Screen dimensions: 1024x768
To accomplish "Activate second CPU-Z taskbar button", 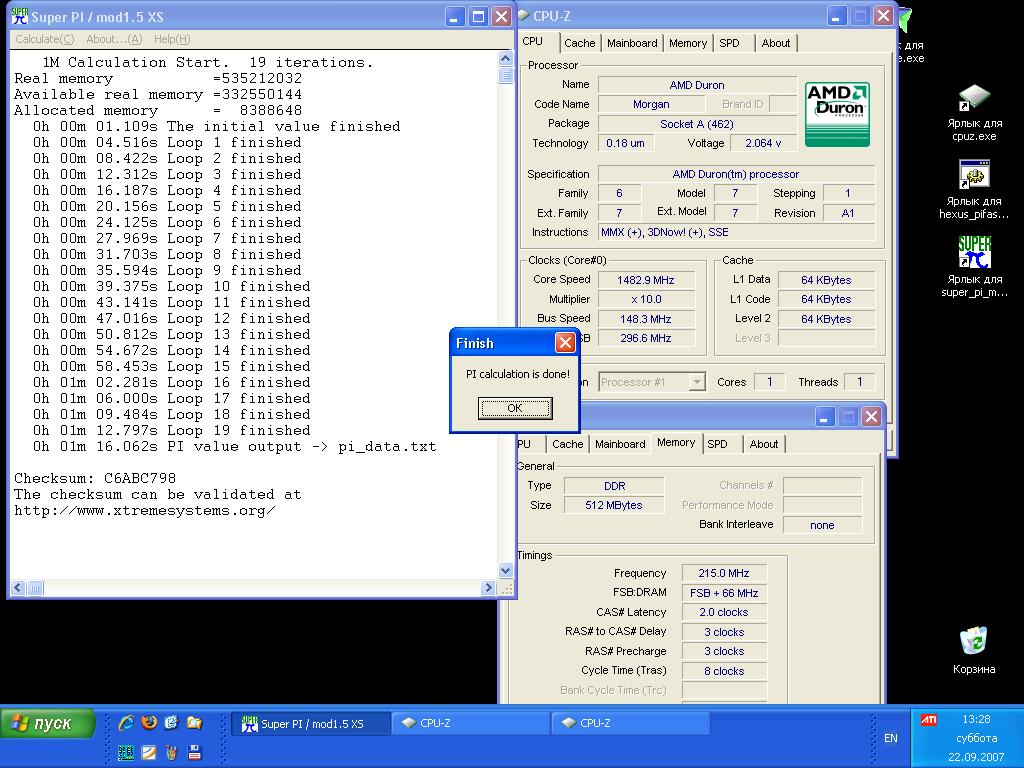I will coord(631,723).
